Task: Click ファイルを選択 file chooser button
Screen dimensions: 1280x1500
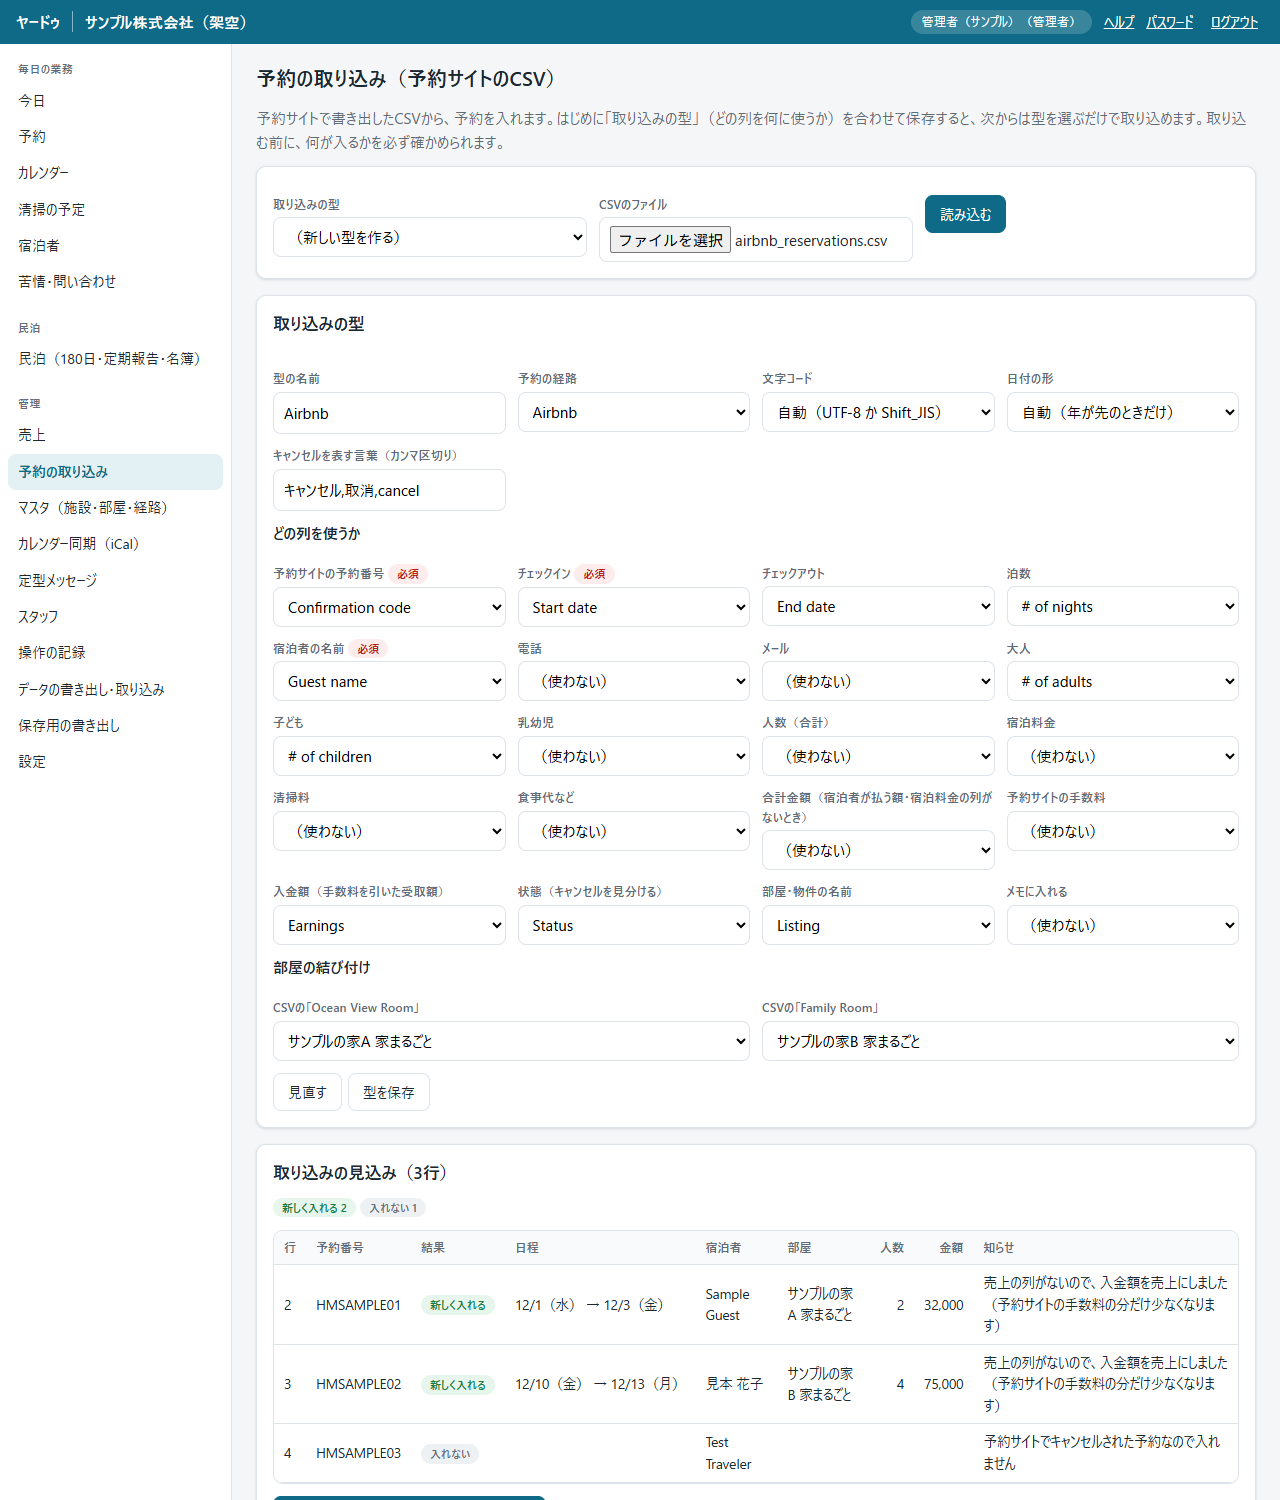Action: (x=670, y=240)
